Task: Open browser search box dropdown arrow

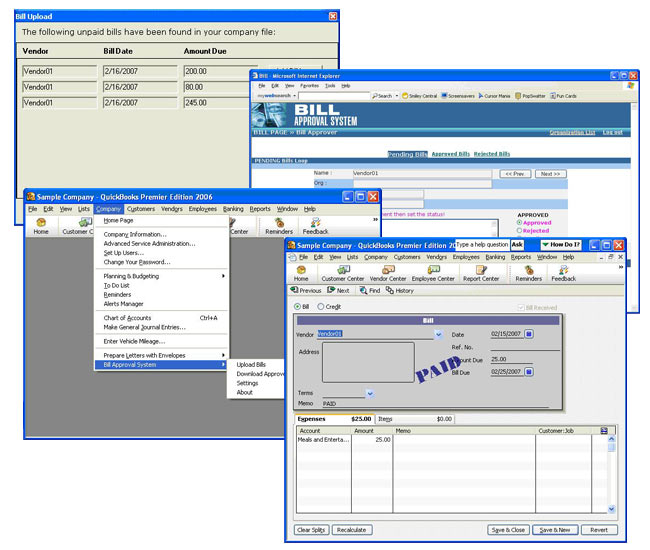Action: (294, 96)
